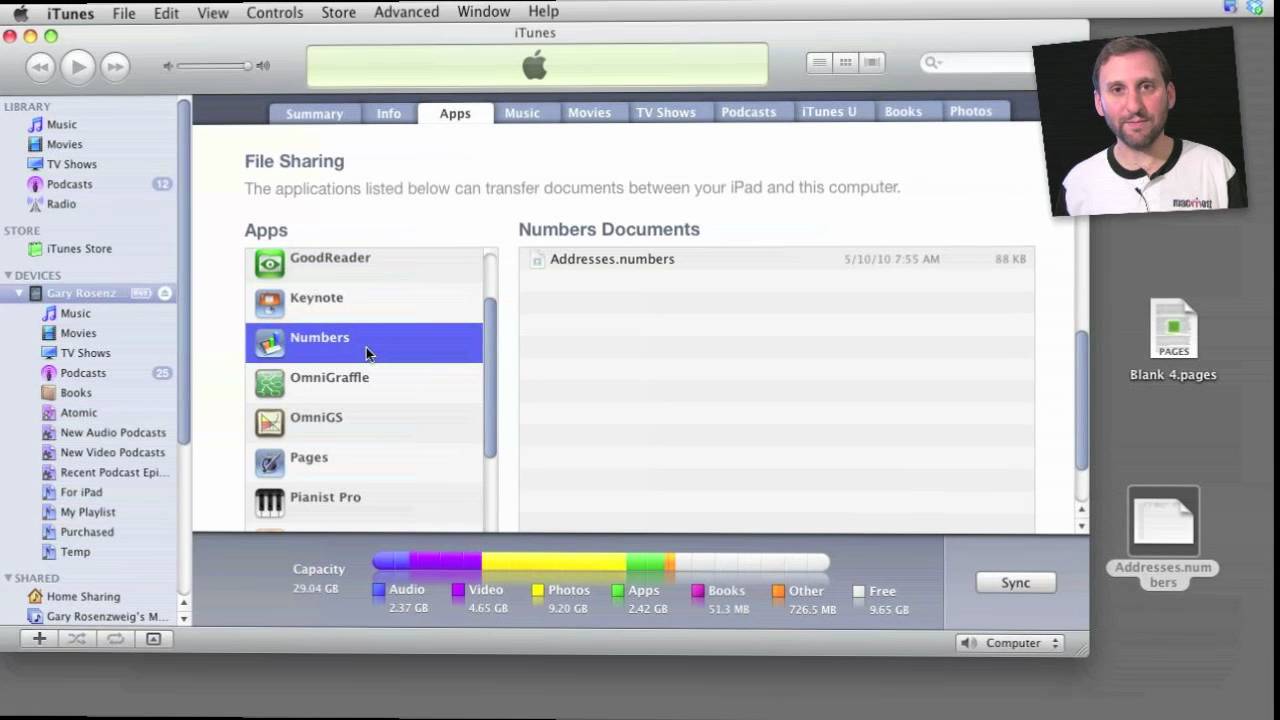
Task: Open TV Shows in the Library sidebar
Action: coord(71,164)
